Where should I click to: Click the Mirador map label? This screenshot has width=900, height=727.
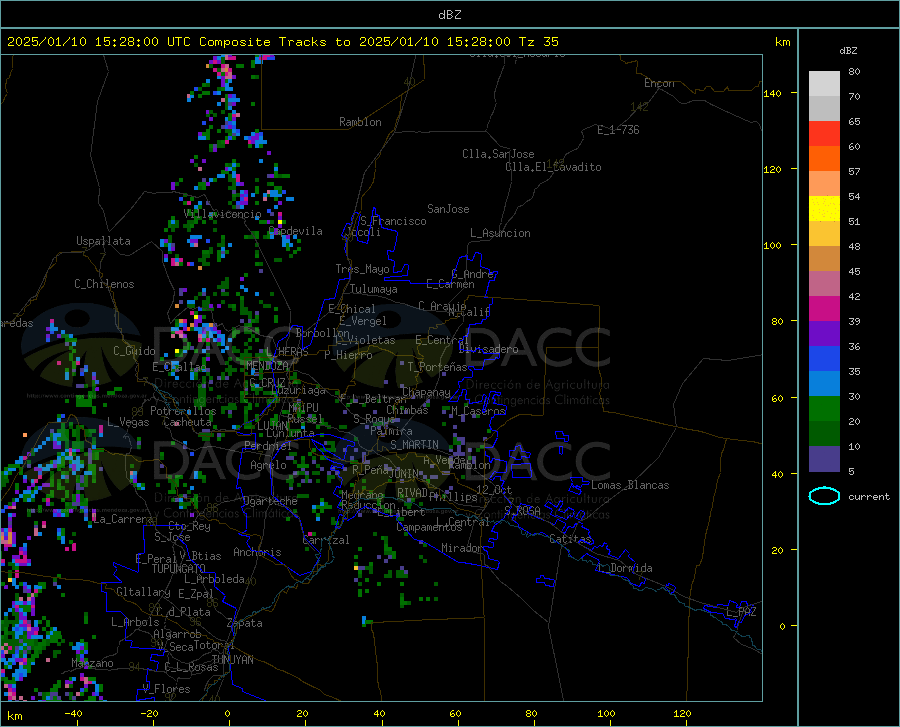click(x=462, y=548)
